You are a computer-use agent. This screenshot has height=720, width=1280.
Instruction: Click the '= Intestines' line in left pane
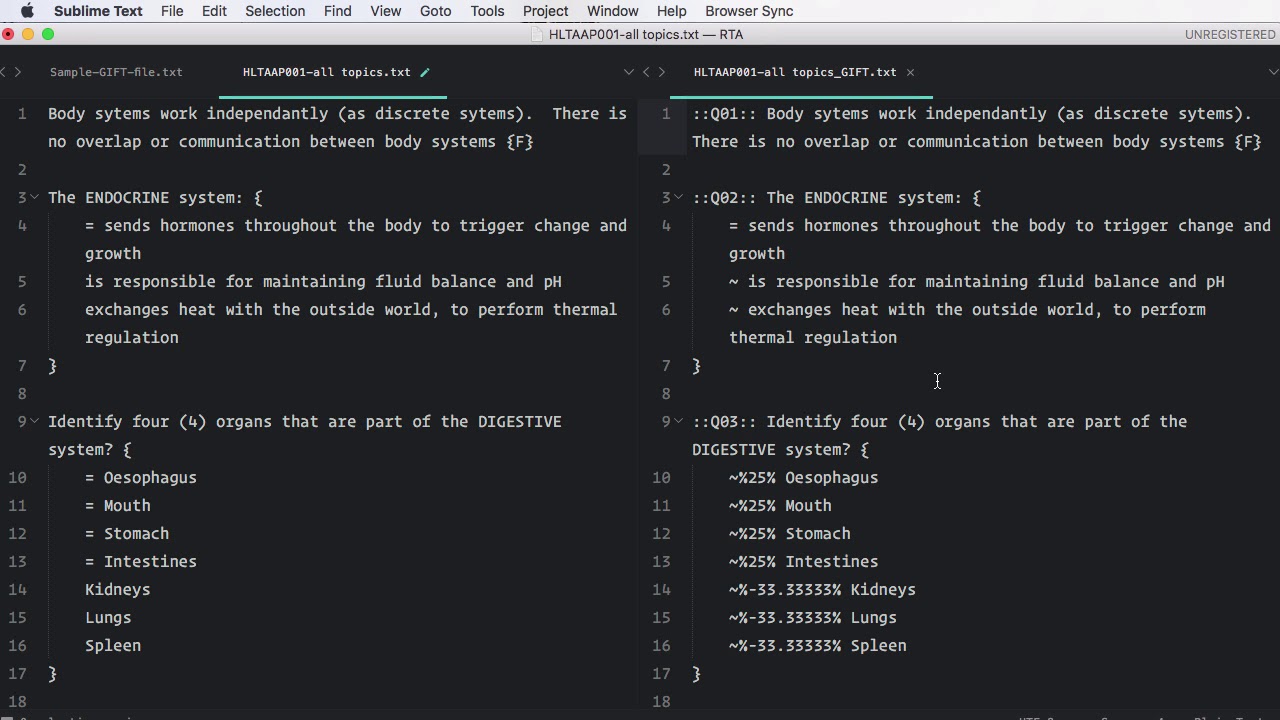141,561
